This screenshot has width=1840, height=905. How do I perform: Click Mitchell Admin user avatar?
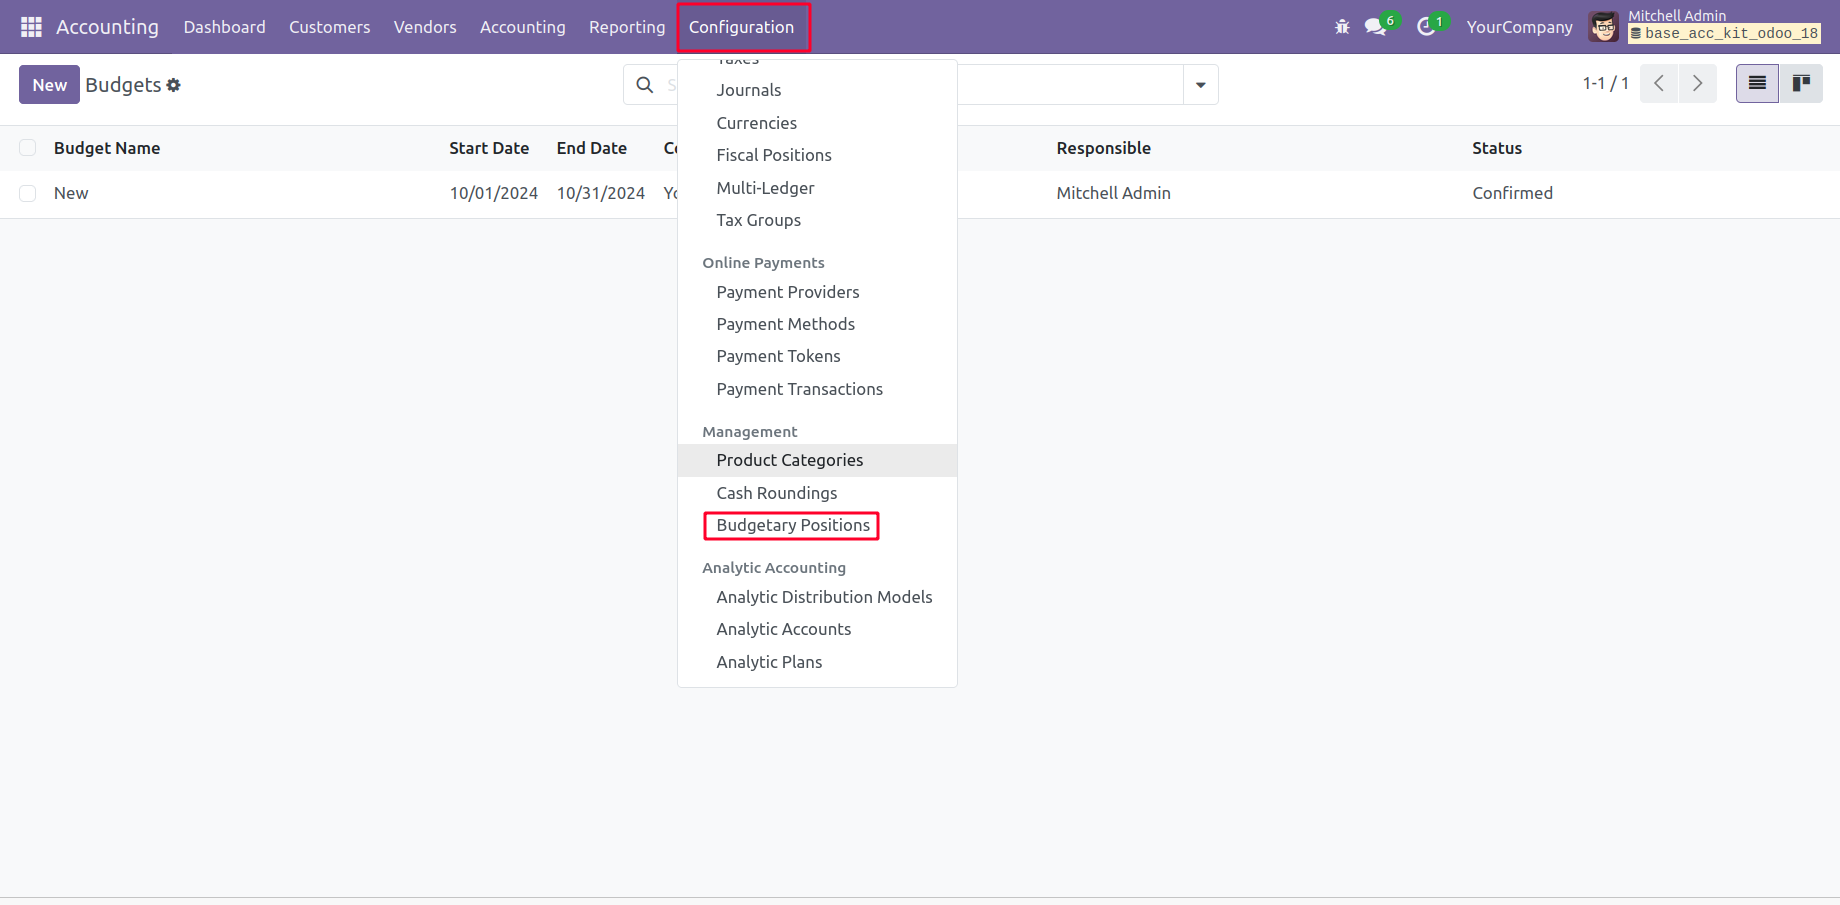point(1604,27)
